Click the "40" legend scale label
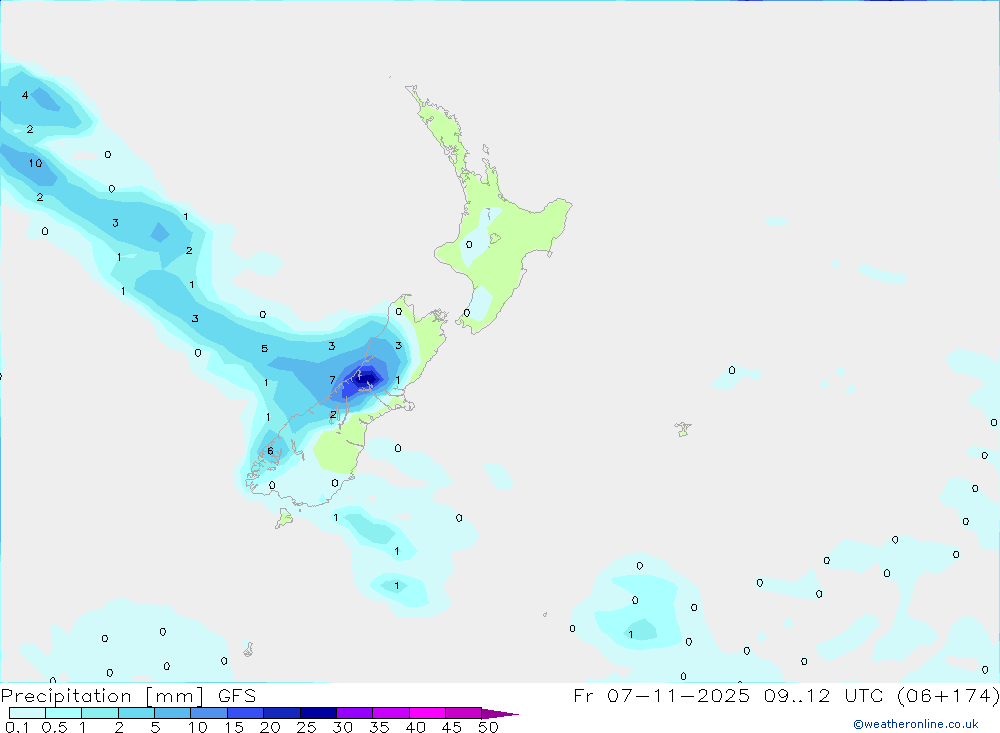Image resolution: width=1000 pixels, height=733 pixels. [x=416, y=727]
